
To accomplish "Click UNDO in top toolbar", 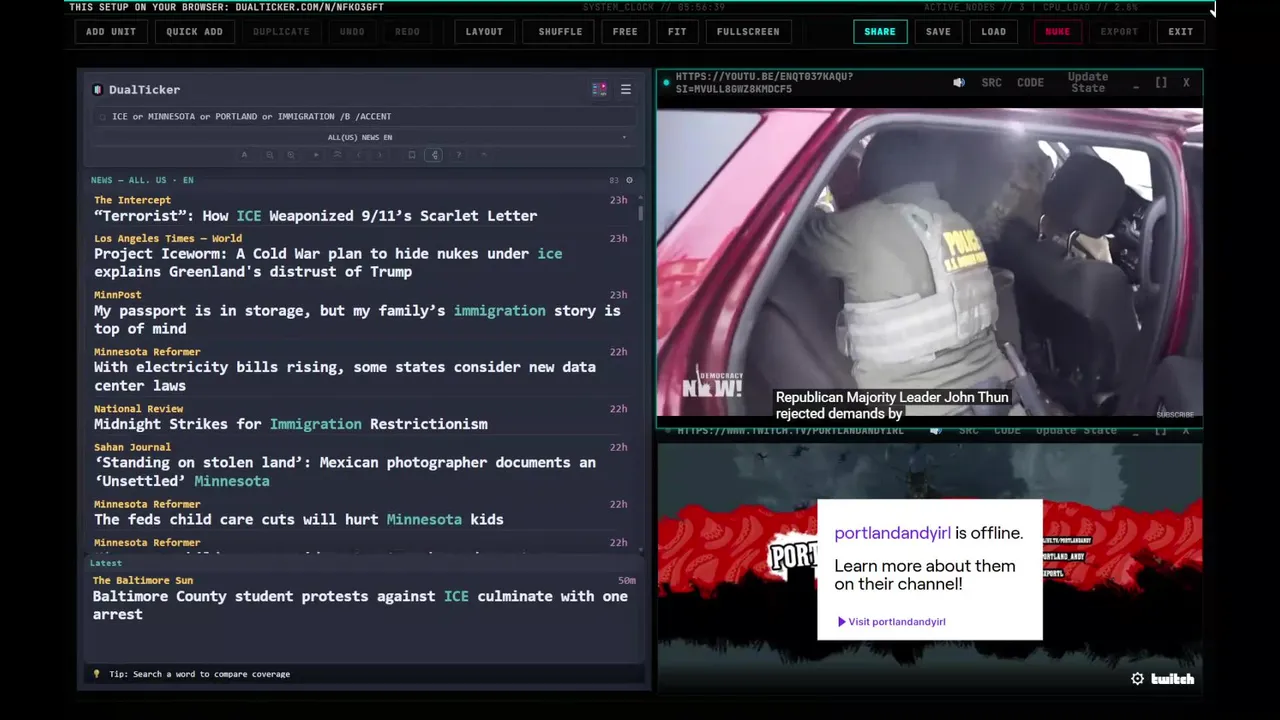I will coord(352,31).
